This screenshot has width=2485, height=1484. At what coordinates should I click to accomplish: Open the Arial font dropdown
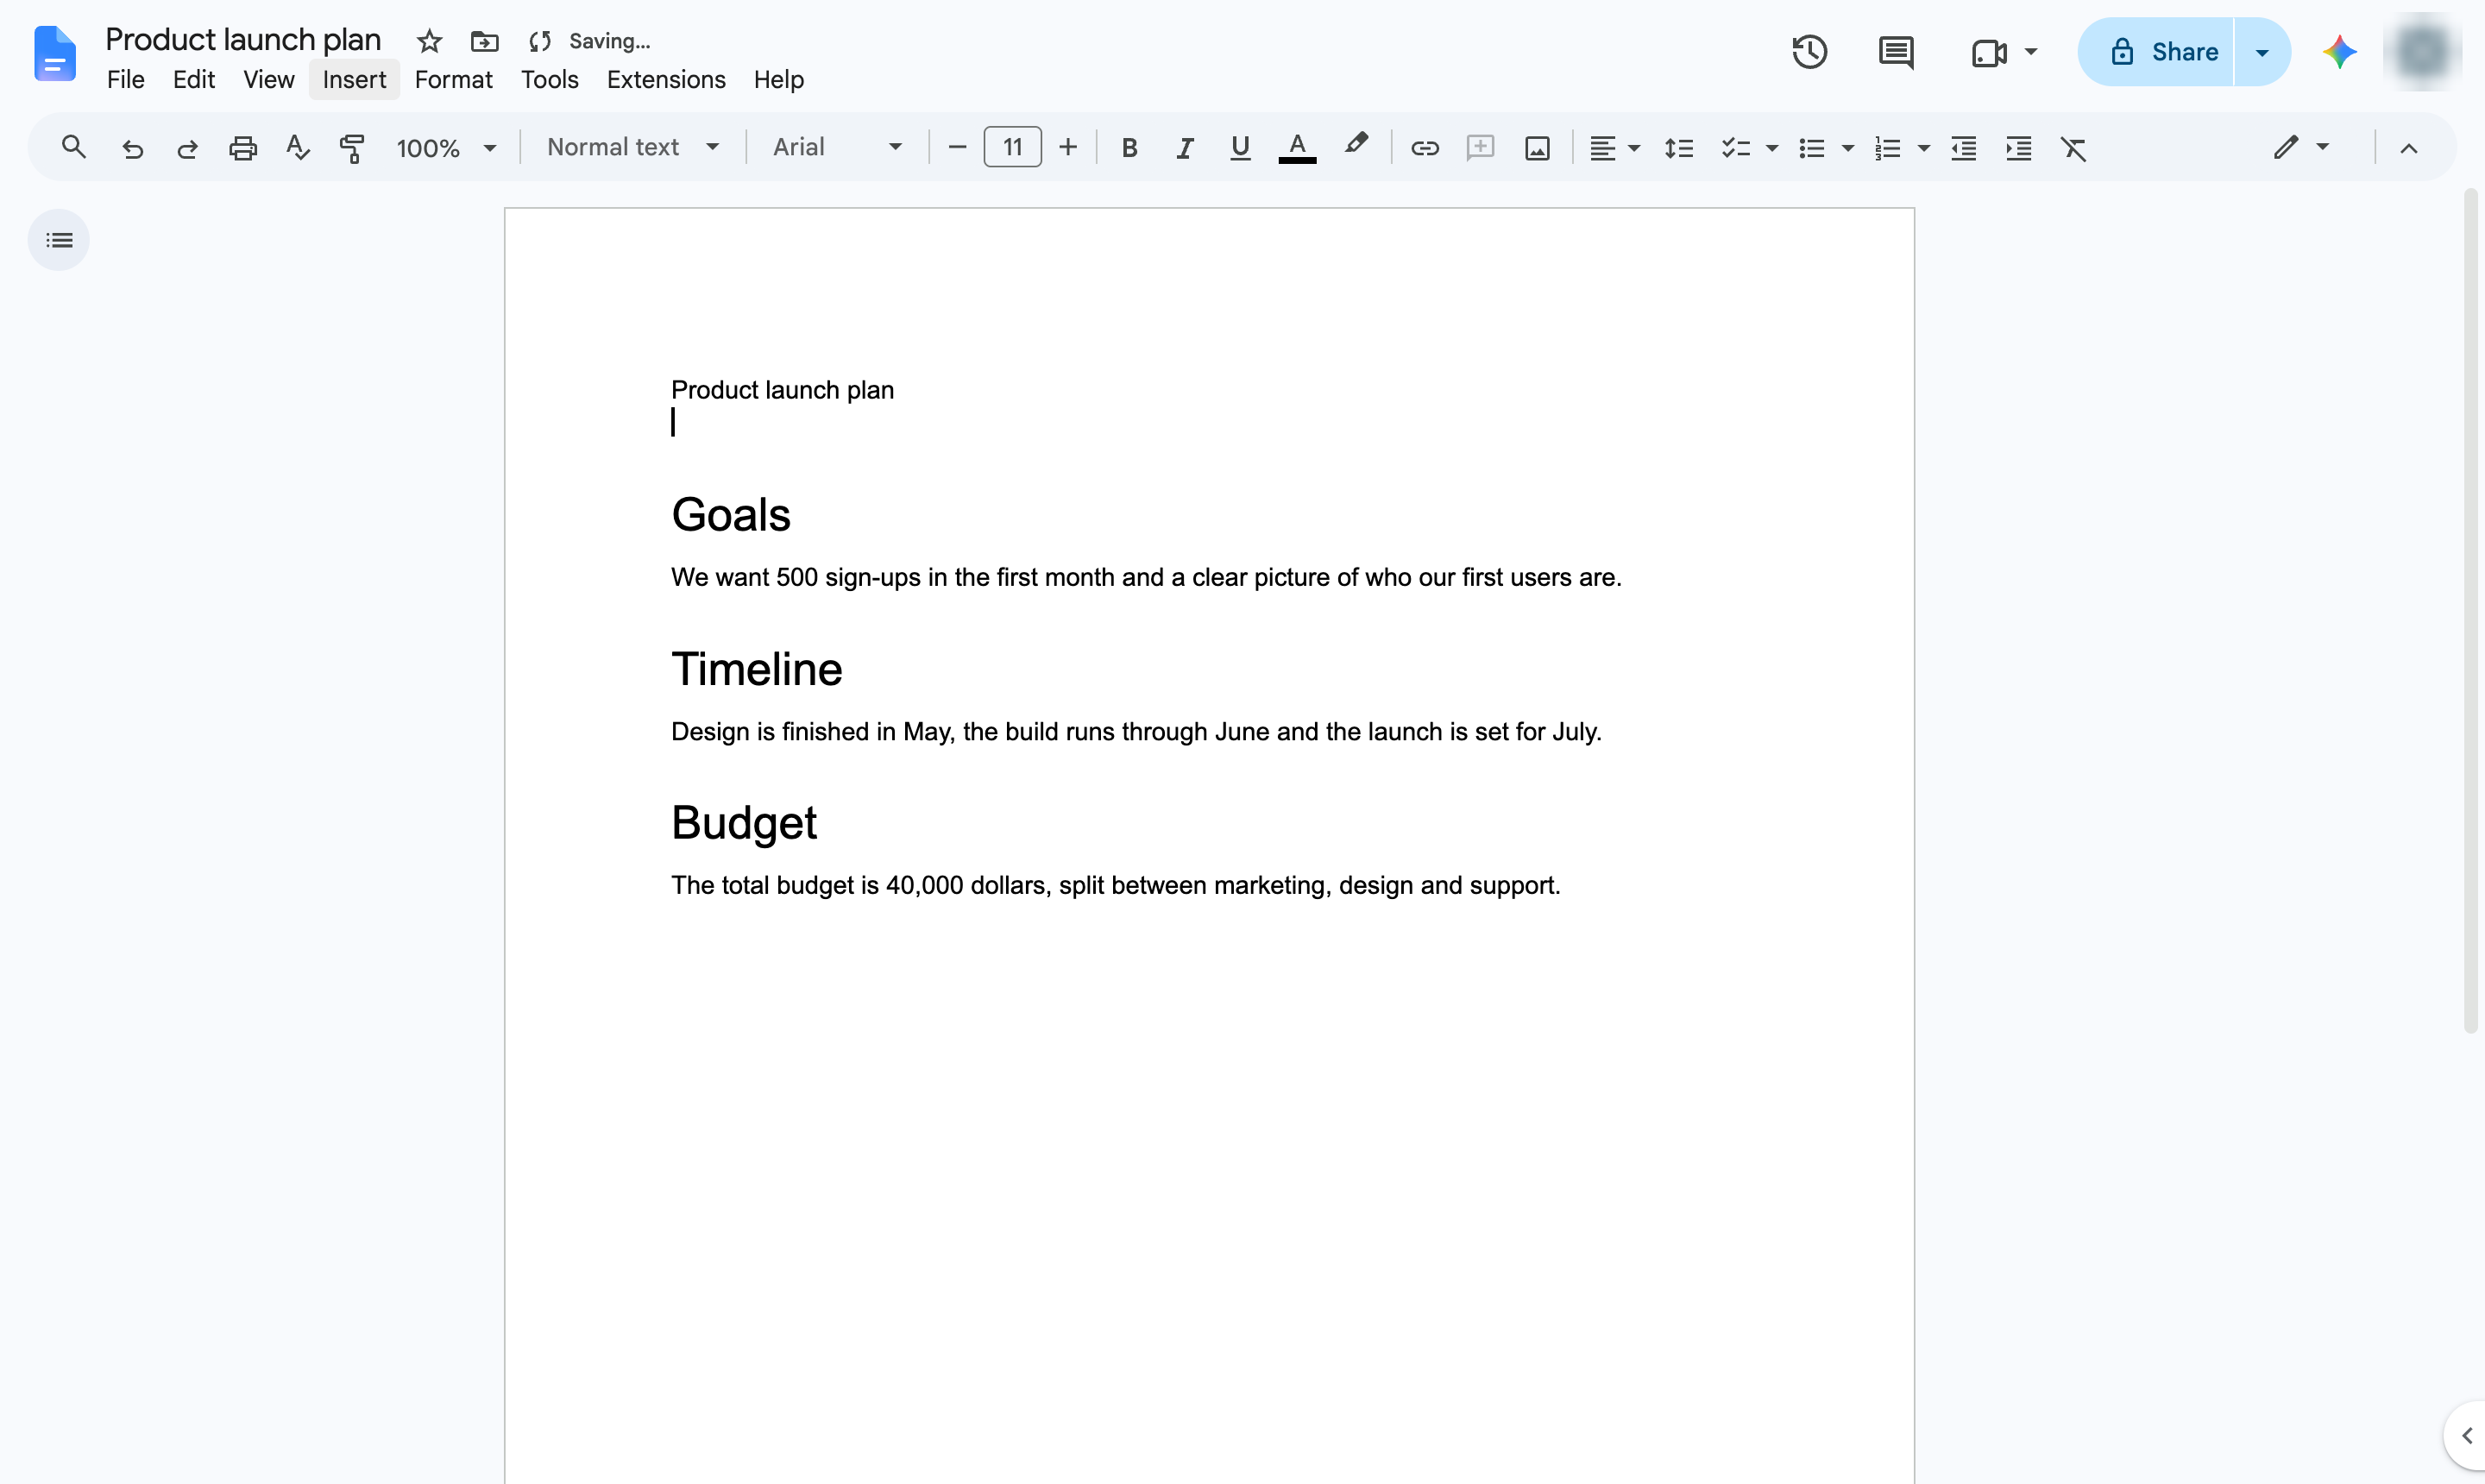pos(836,148)
